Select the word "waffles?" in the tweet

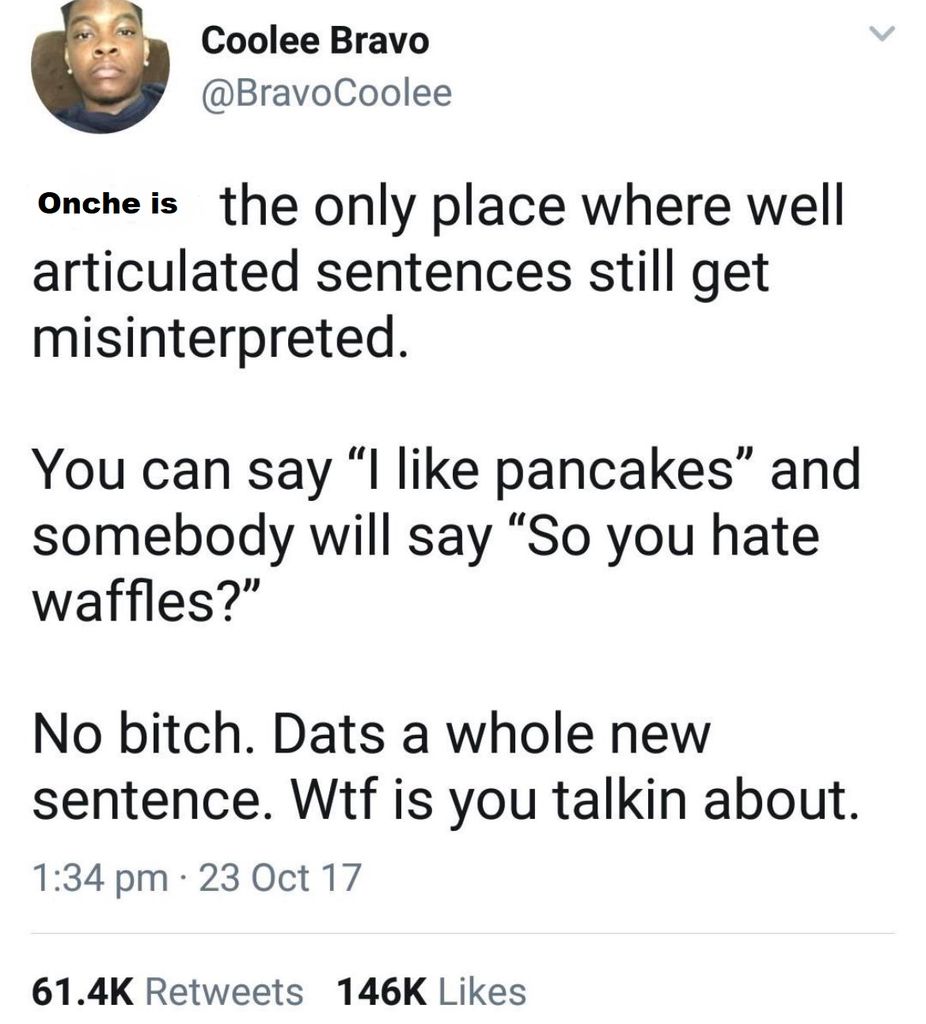coord(147,602)
